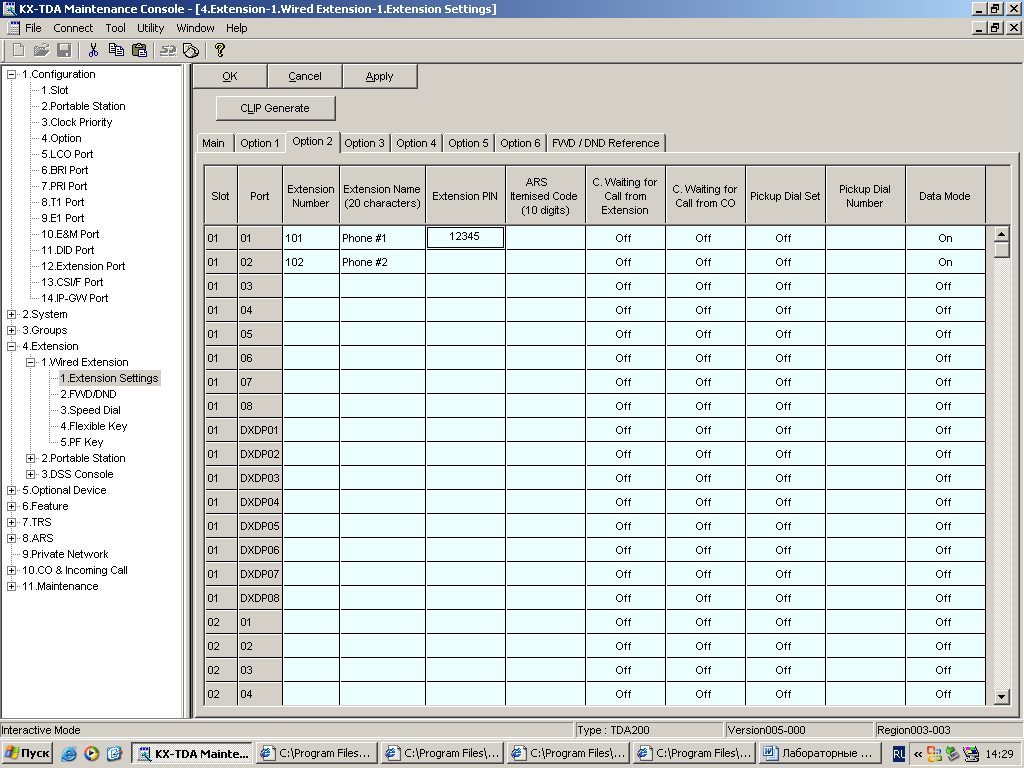Click the Пуск start button

point(27,753)
